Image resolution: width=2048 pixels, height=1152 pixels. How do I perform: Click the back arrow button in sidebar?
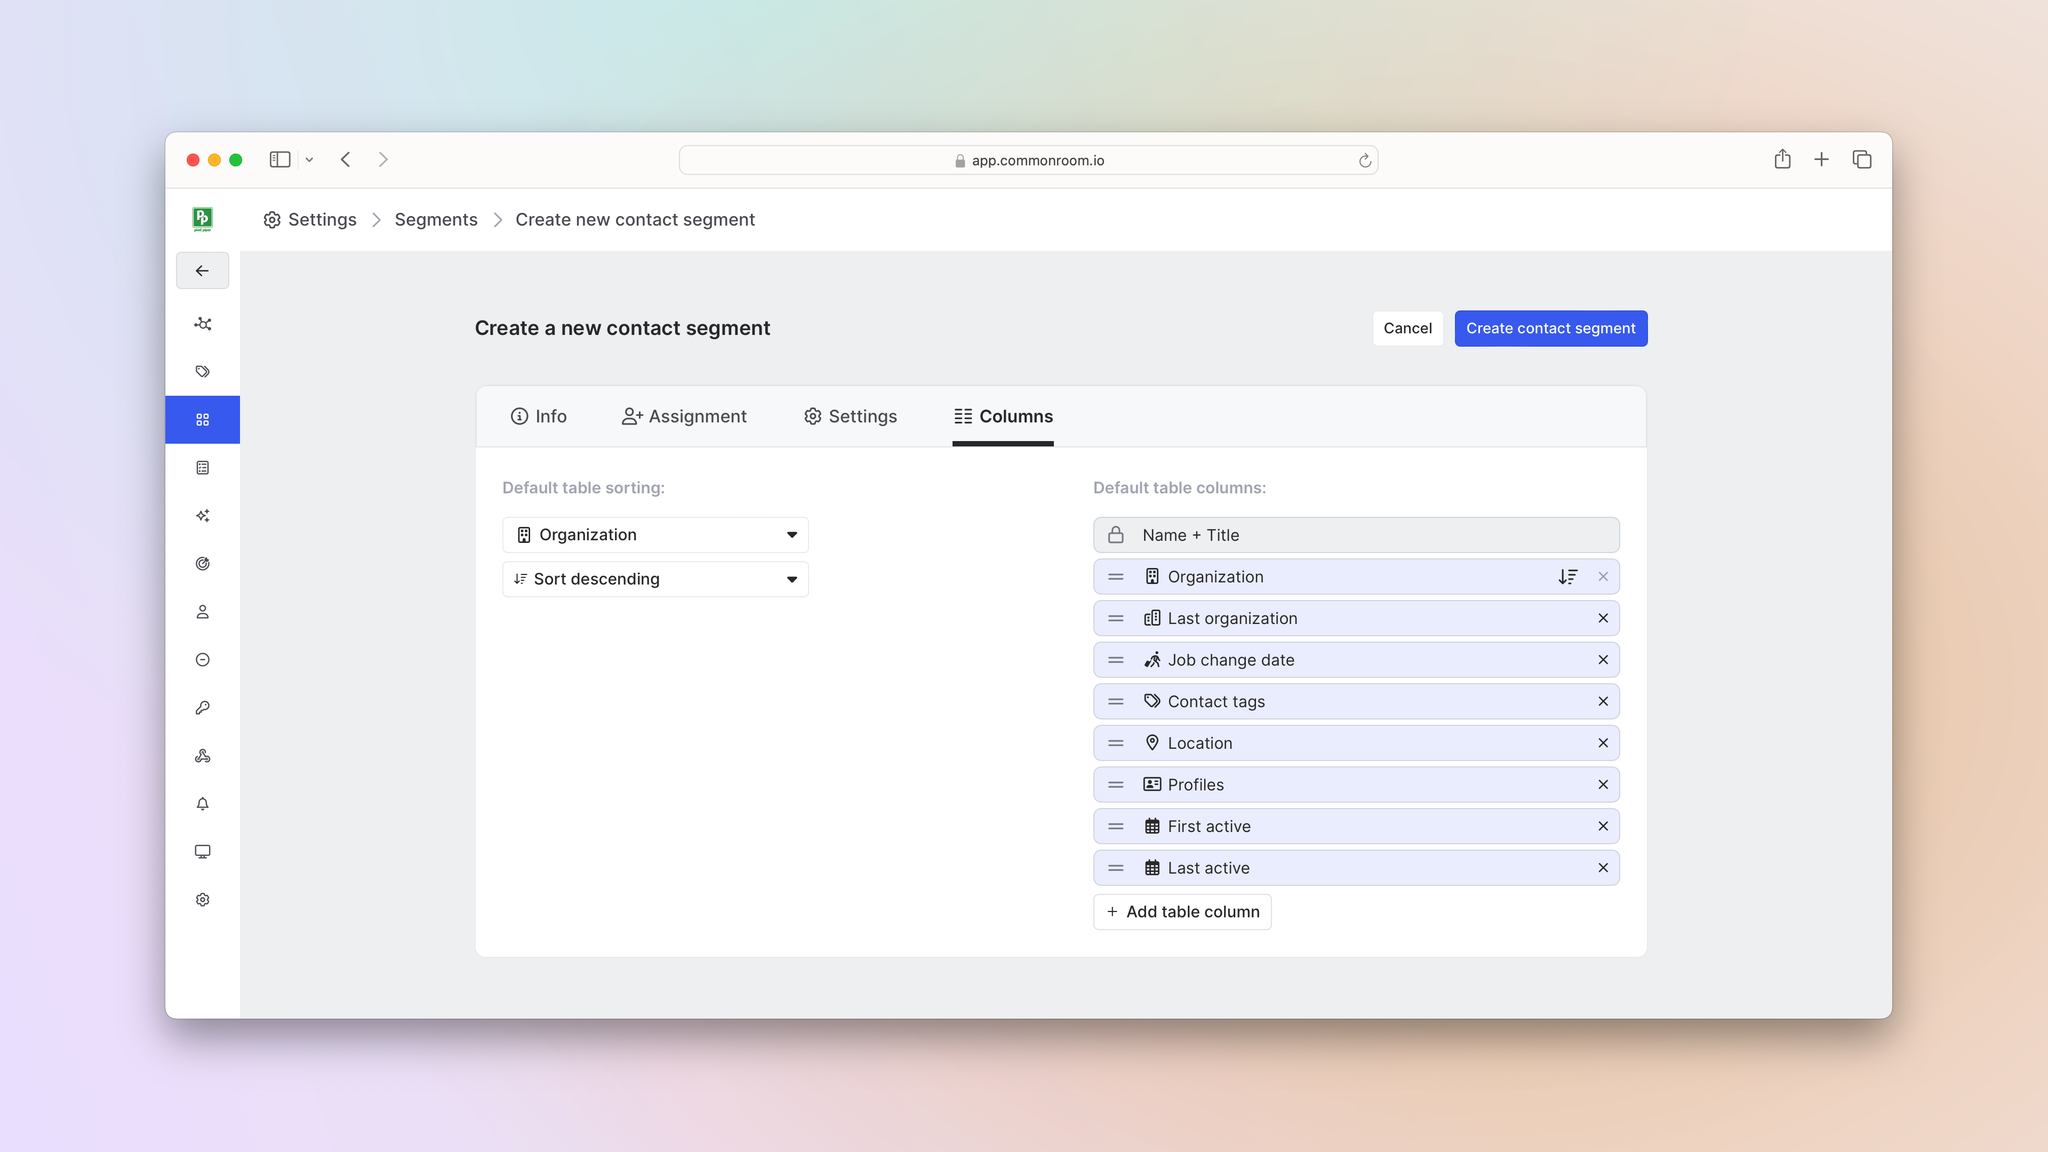click(x=202, y=271)
